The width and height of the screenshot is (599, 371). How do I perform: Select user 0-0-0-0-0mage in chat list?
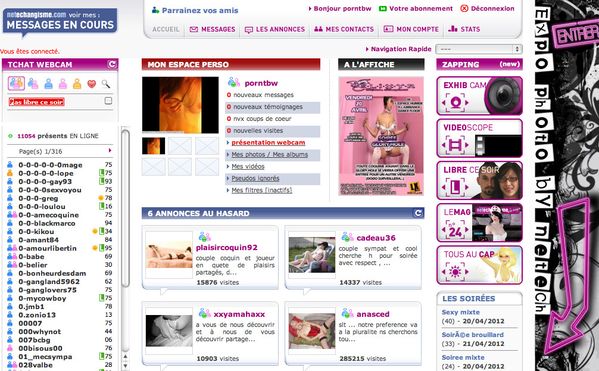pyautogui.click(x=50, y=165)
